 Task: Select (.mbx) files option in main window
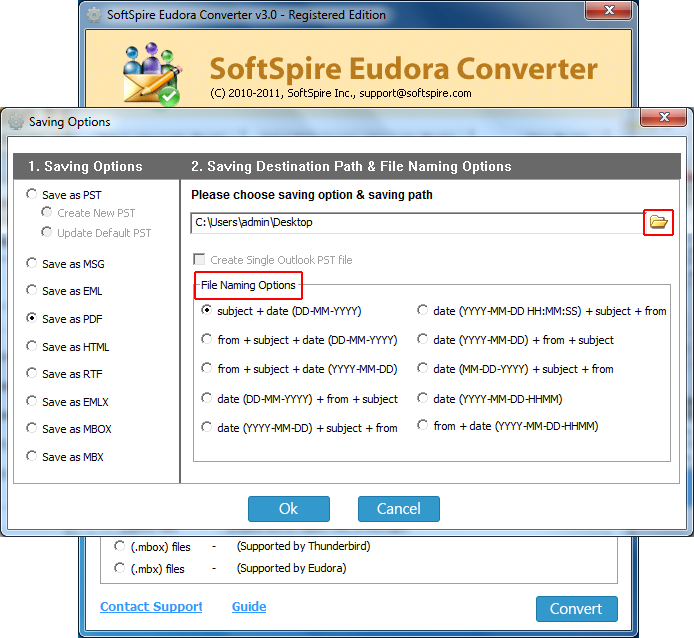(x=120, y=568)
